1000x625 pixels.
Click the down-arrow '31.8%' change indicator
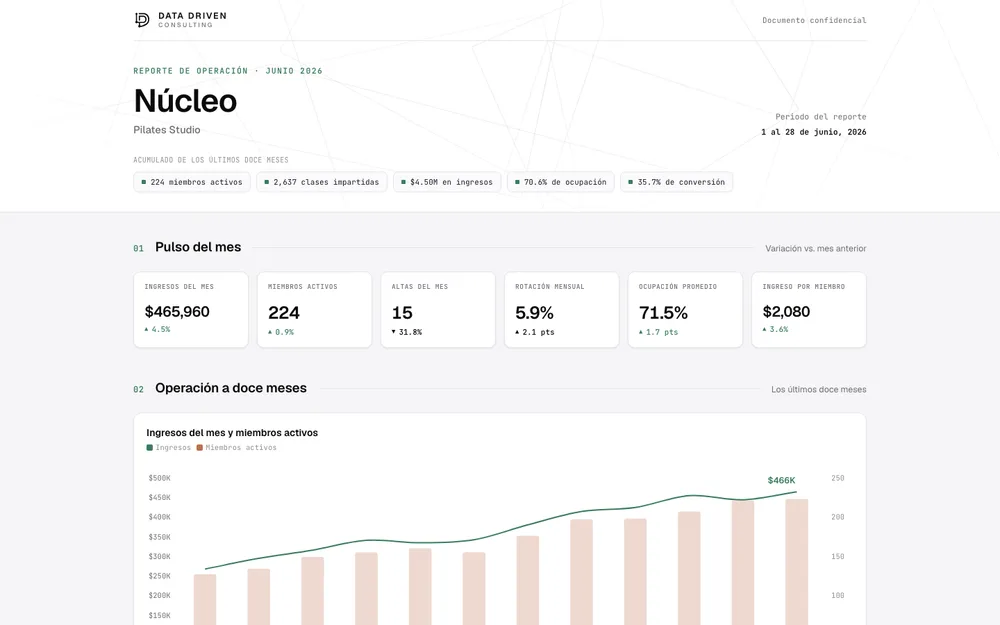click(406, 332)
